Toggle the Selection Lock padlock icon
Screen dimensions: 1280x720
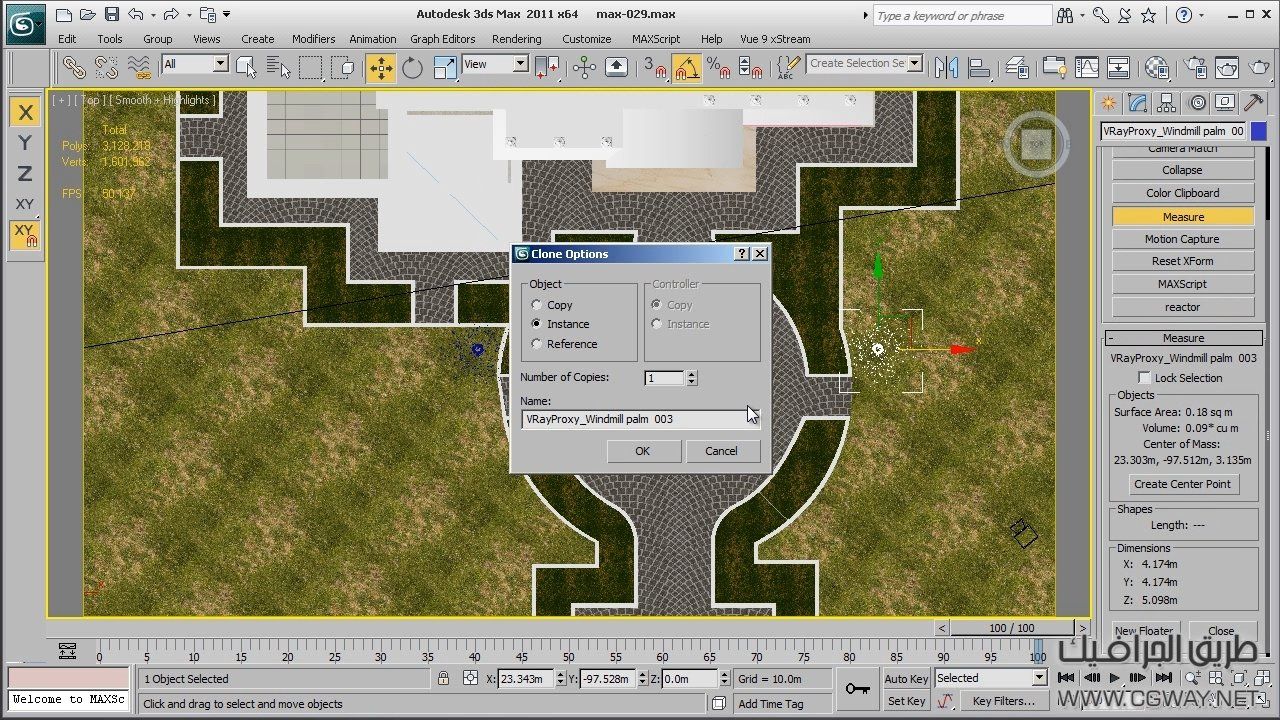[443, 679]
